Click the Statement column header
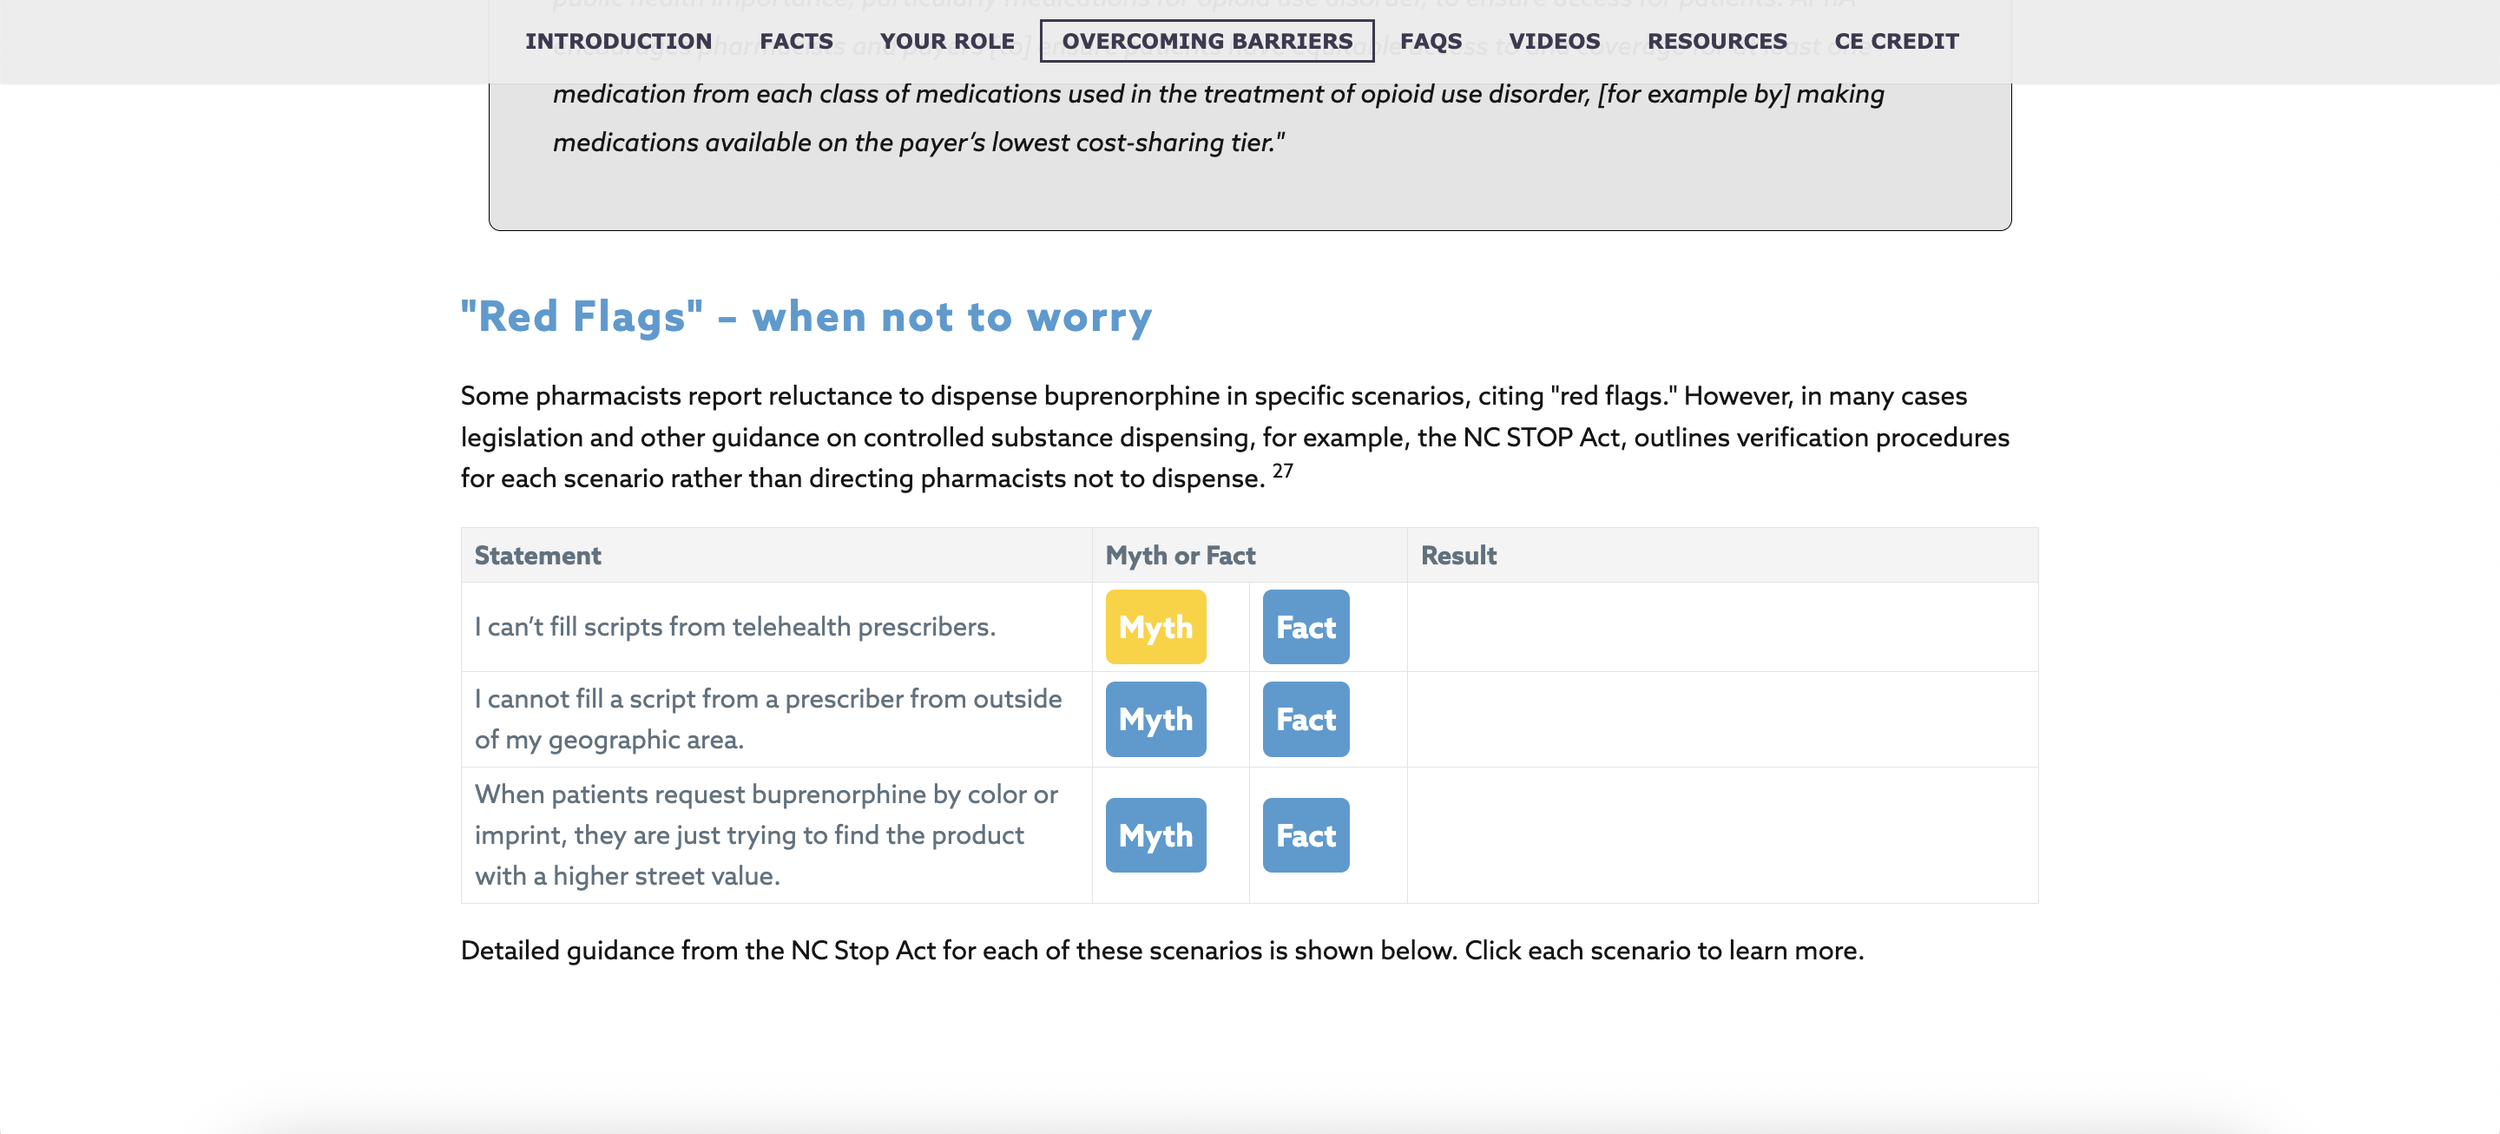This screenshot has width=2500, height=1134. click(537, 556)
